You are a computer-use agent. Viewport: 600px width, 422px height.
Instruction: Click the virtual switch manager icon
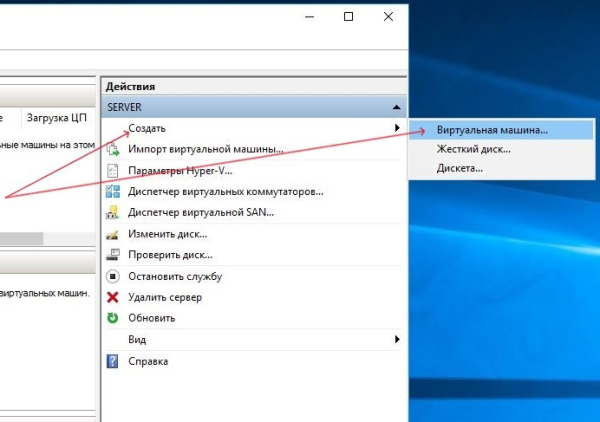pyautogui.click(x=113, y=191)
